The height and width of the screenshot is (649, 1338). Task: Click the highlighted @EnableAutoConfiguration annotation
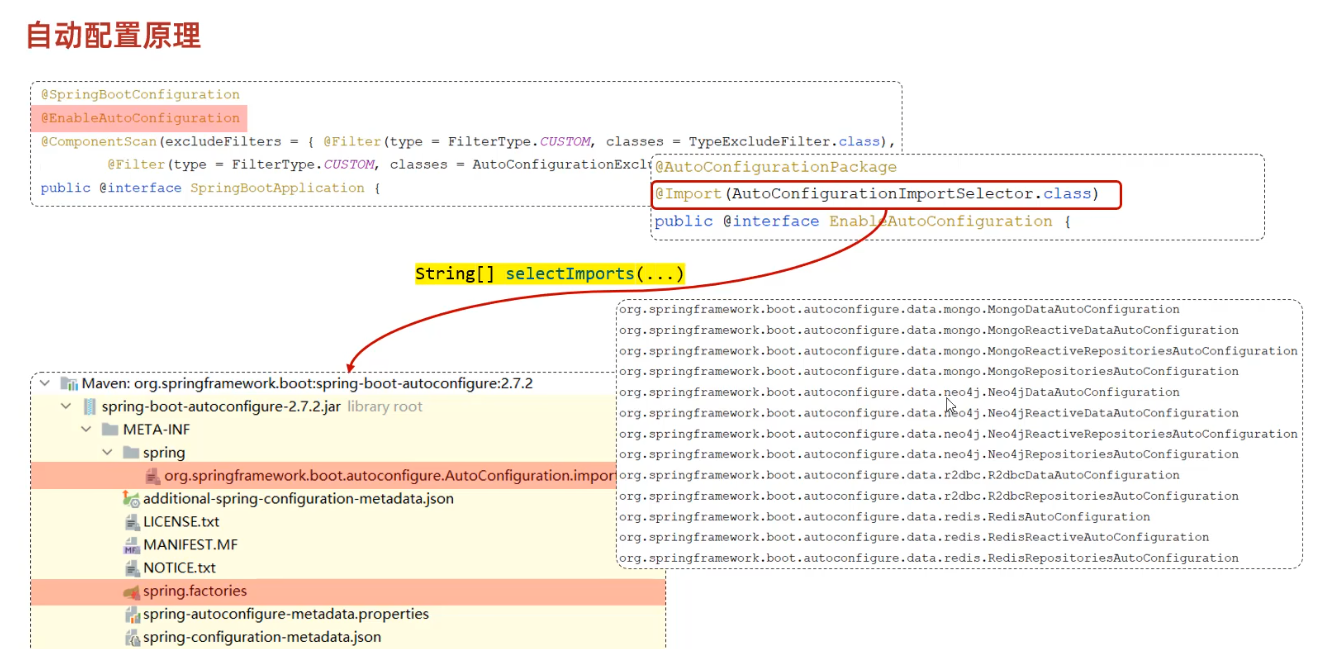140,118
